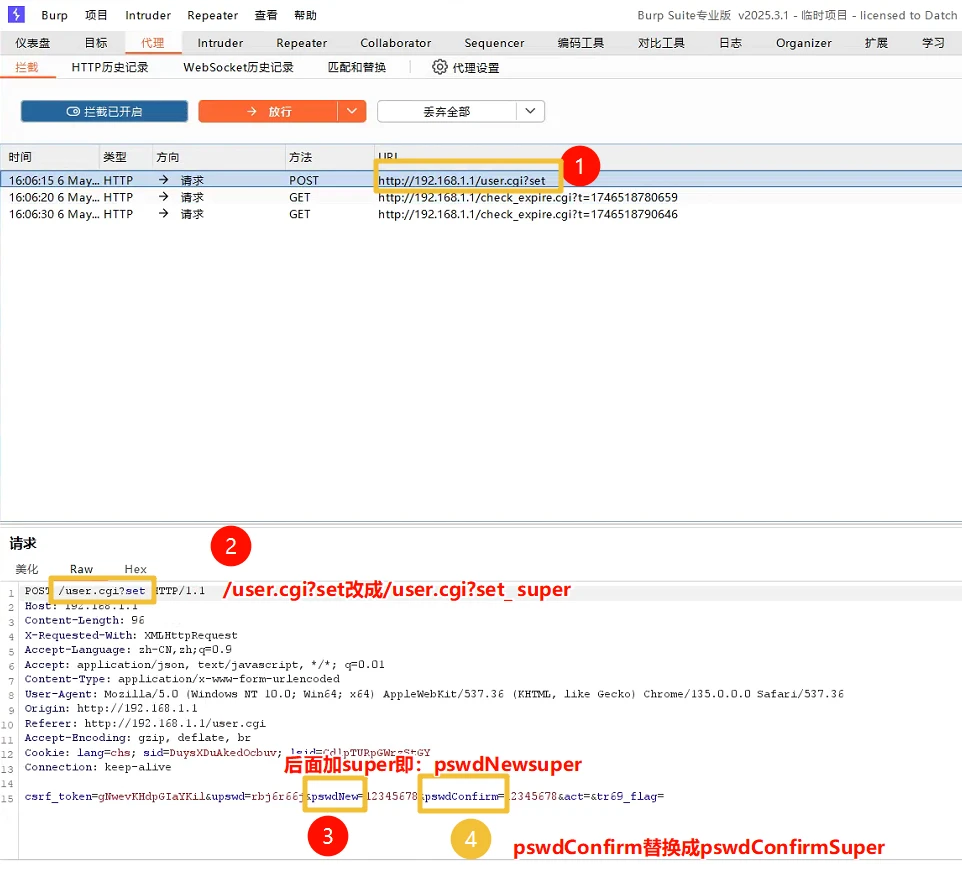Open the Sequencer tab
This screenshot has height=871, width=962.
494,43
